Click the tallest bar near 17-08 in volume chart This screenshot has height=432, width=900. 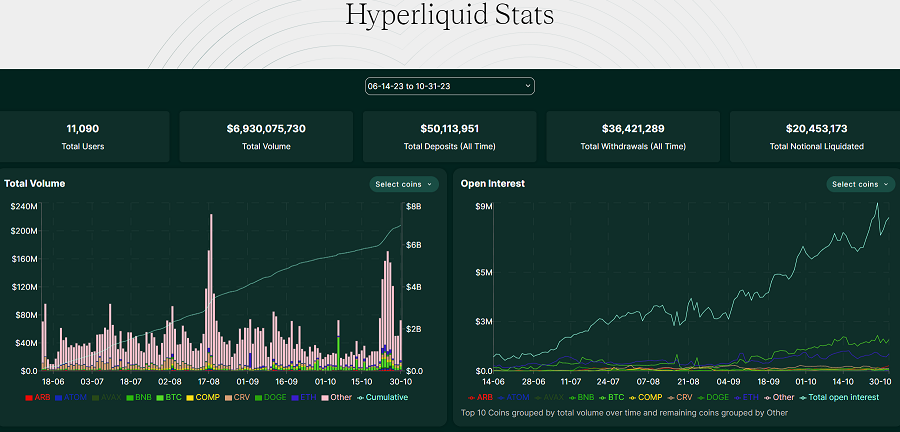[211, 292]
